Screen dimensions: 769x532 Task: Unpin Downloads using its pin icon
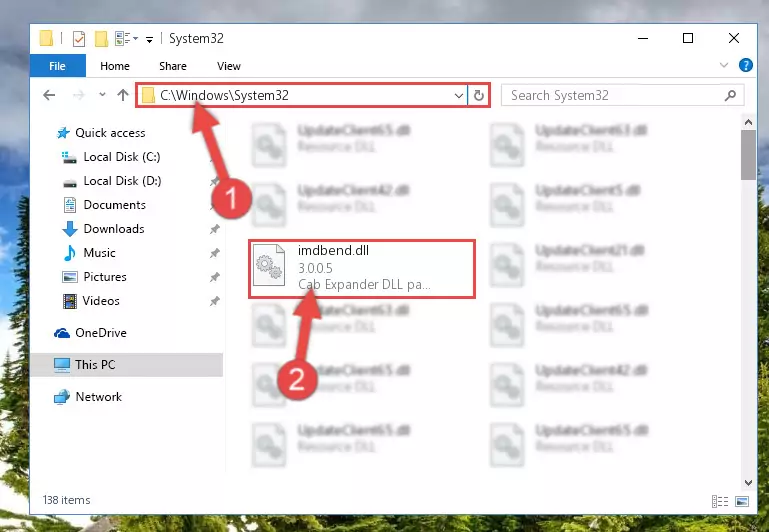point(214,229)
